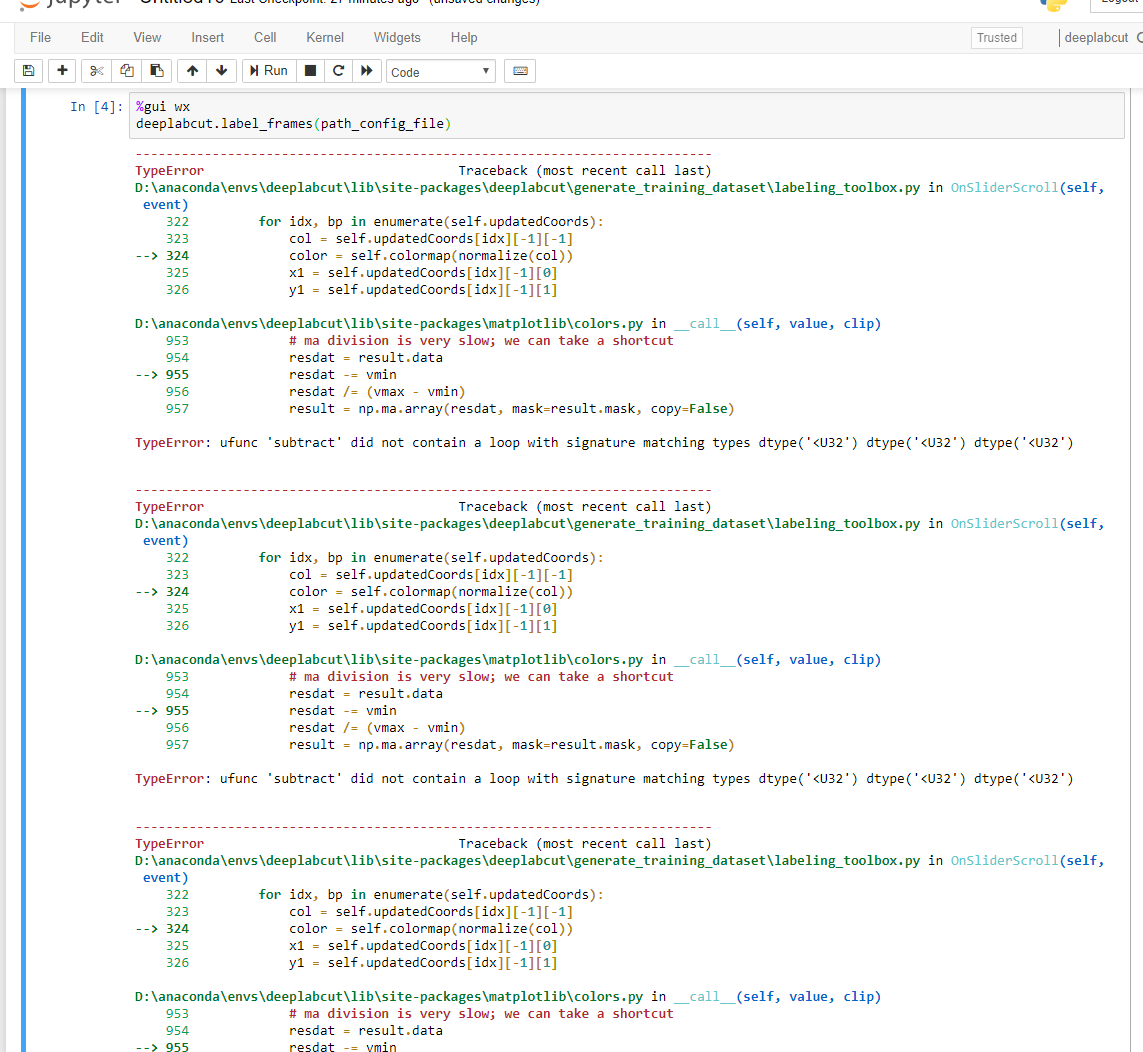This screenshot has height=1052, width=1143.
Task: Open the Kernel menu
Action: click(x=325, y=37)
